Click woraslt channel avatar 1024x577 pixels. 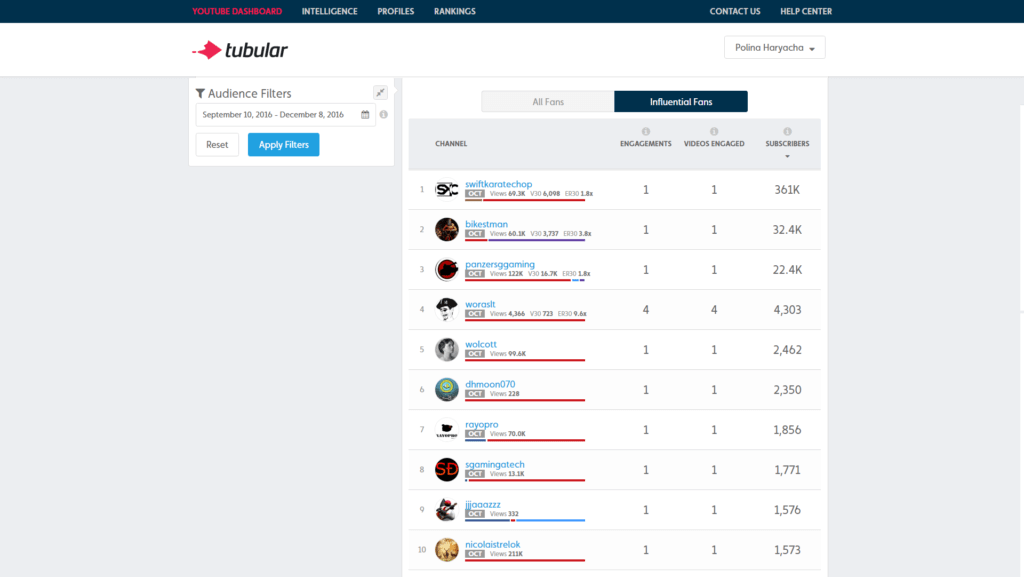click(447, 309)
